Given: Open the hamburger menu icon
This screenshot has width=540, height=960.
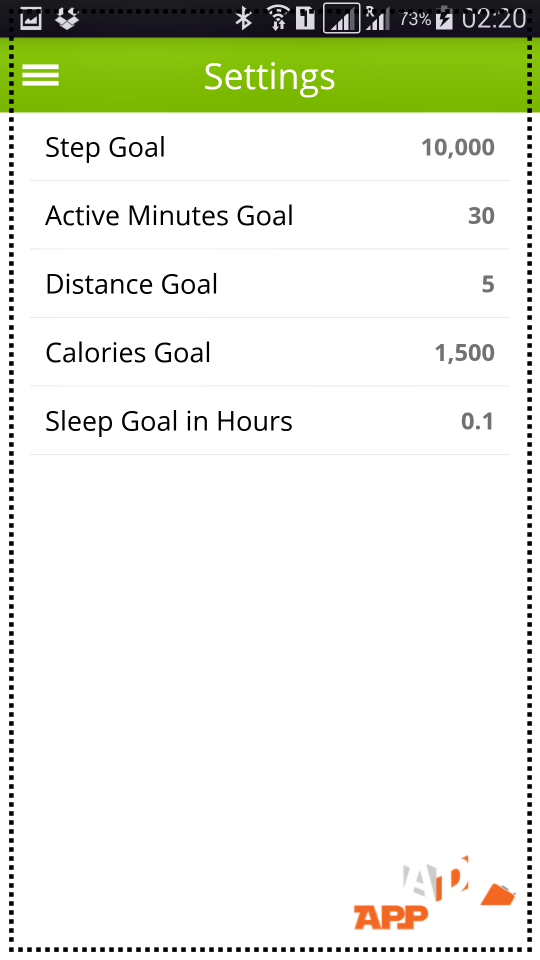Looking at the screenshot, I should (x=40, y=75).
